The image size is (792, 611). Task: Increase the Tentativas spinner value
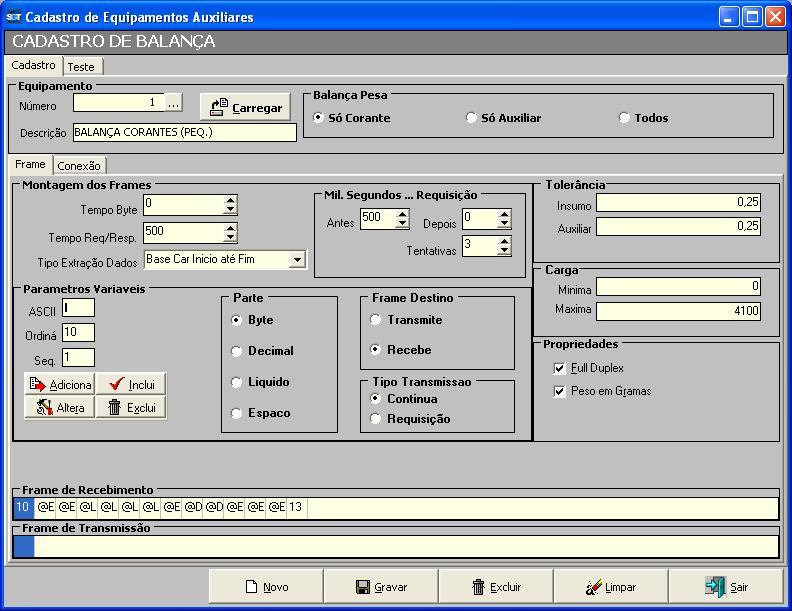click(504, 241)
